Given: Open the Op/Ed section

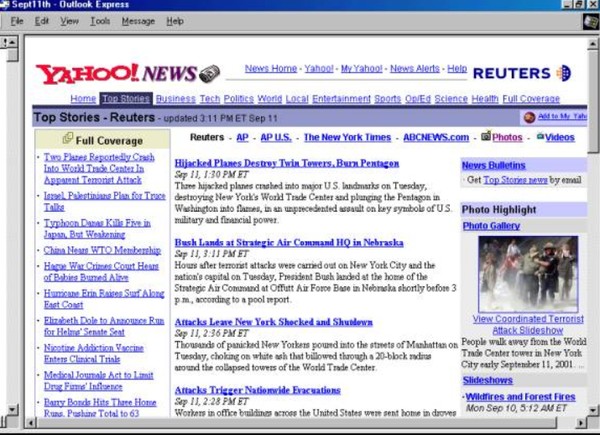Looking at the screenshot, I should pos(418,99).
